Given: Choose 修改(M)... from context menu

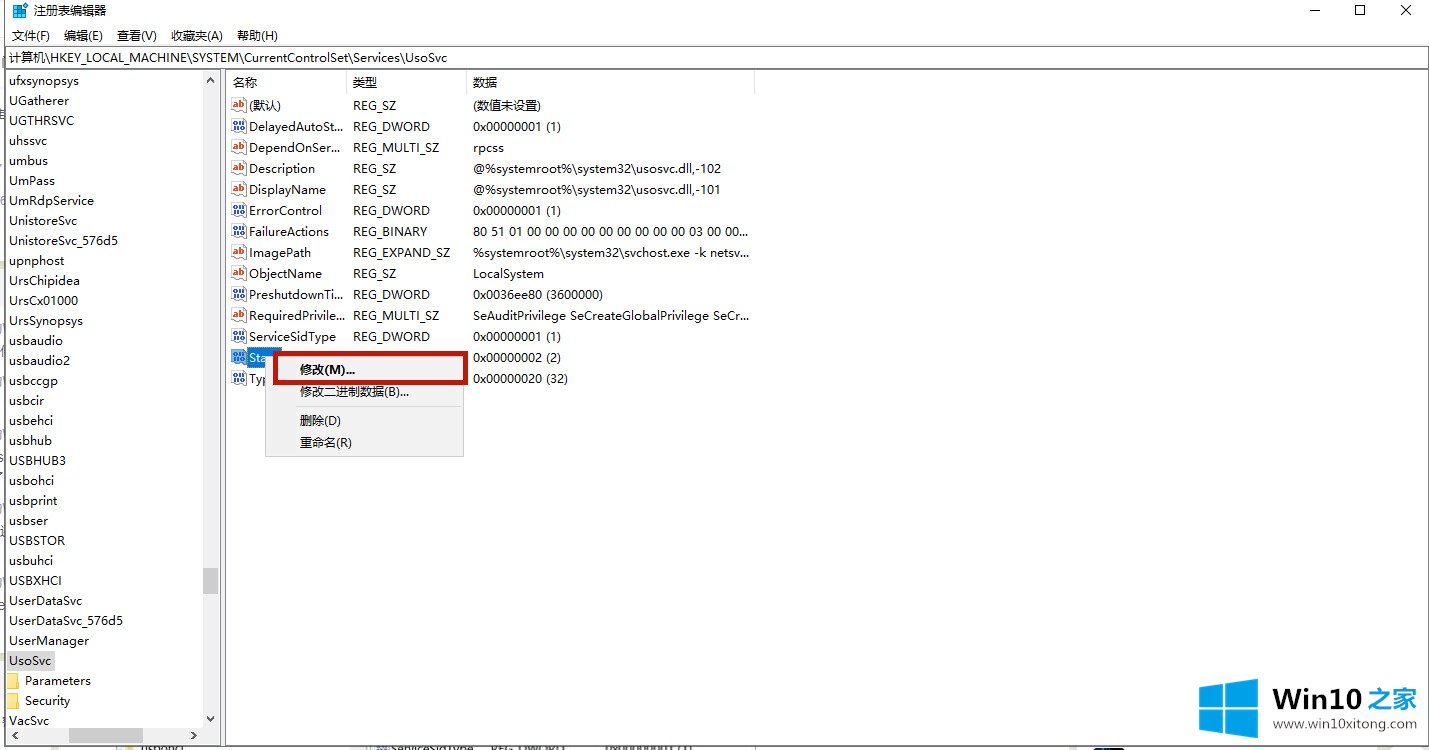Looking at the screenshot, I should click(328, 370).
